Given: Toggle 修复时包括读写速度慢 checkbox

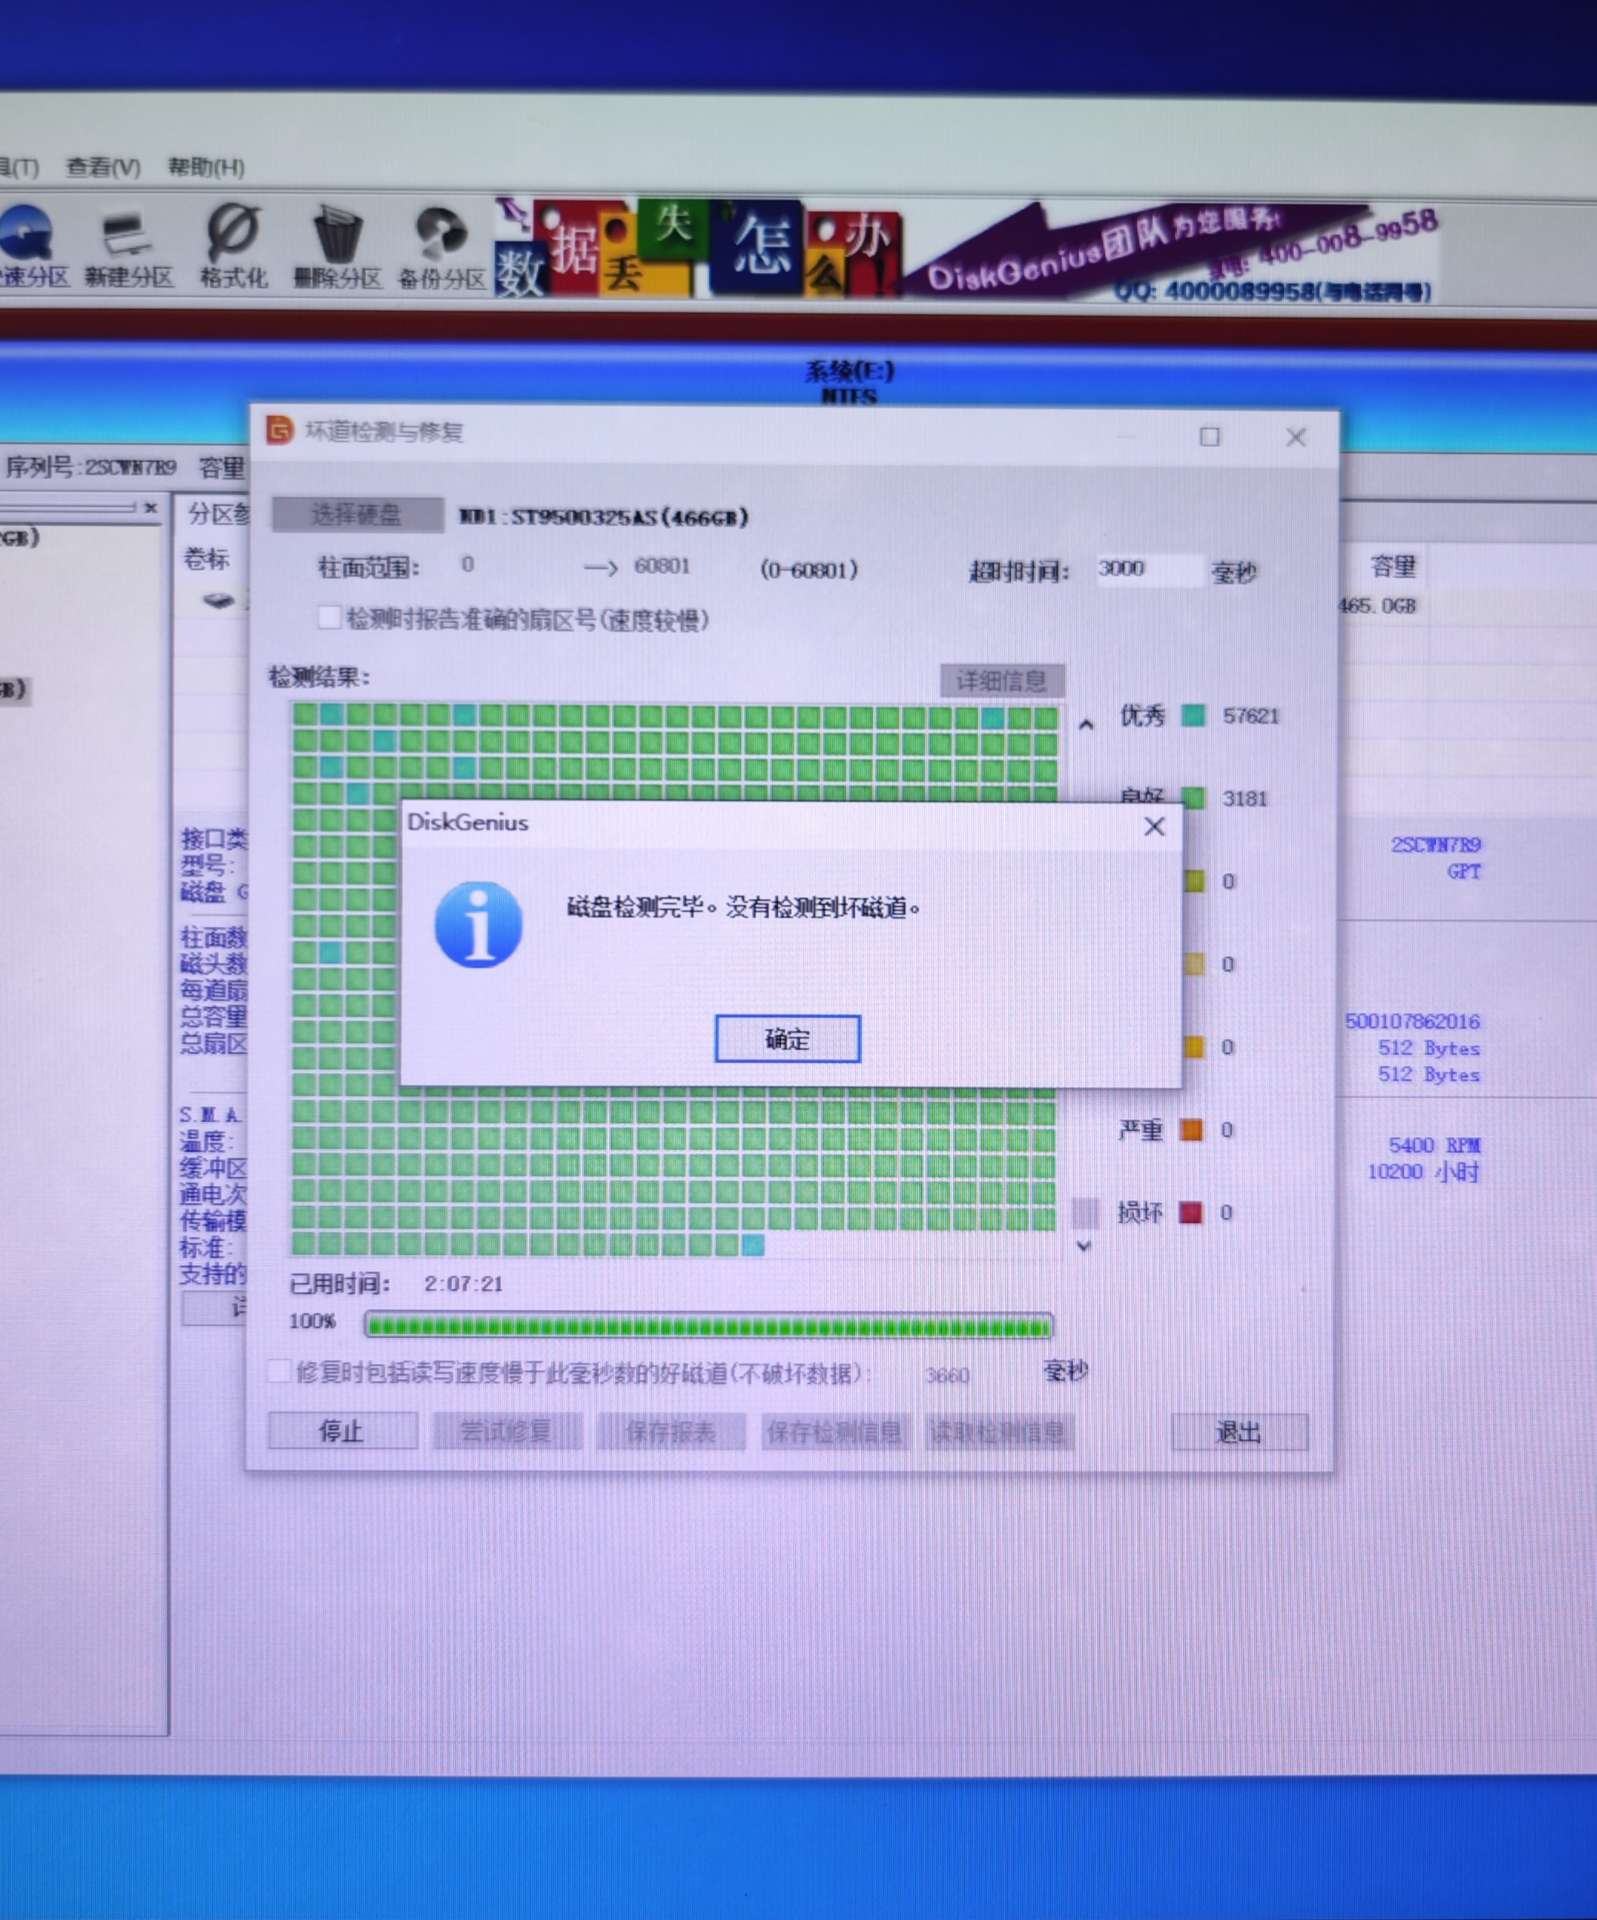Looking at the screenshot, I should point(280,1371).
